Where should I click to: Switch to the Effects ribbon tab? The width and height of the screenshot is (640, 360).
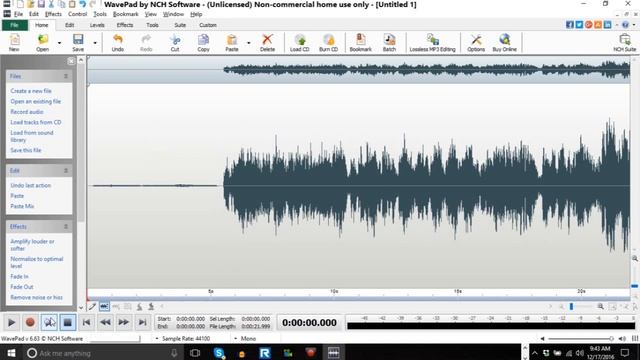[x=125, y=25]
